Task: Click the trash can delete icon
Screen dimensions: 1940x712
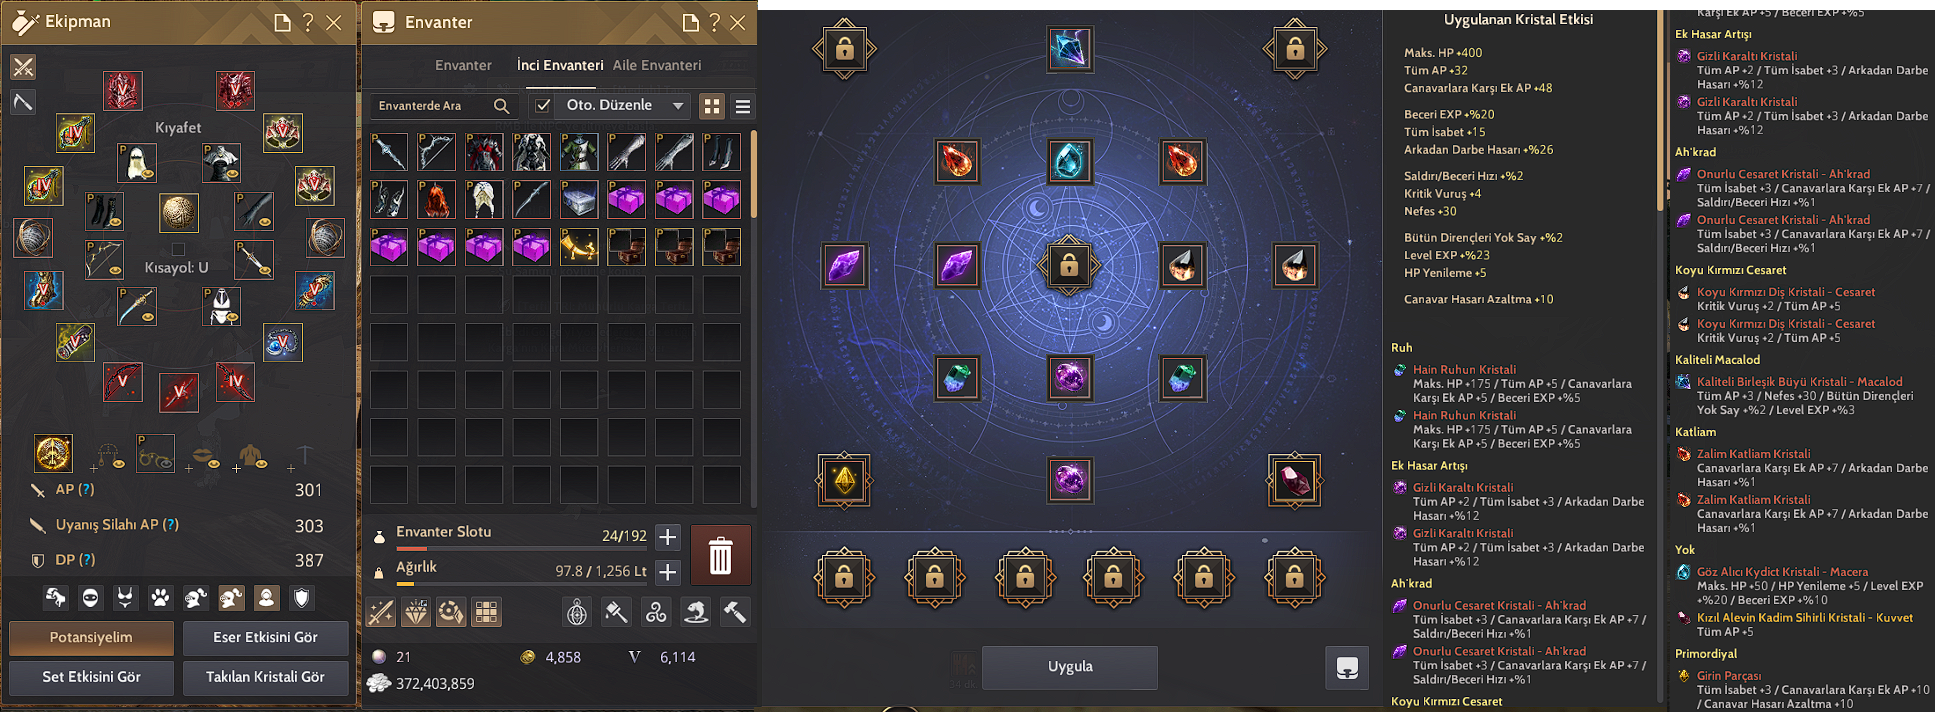Action: 720,555
